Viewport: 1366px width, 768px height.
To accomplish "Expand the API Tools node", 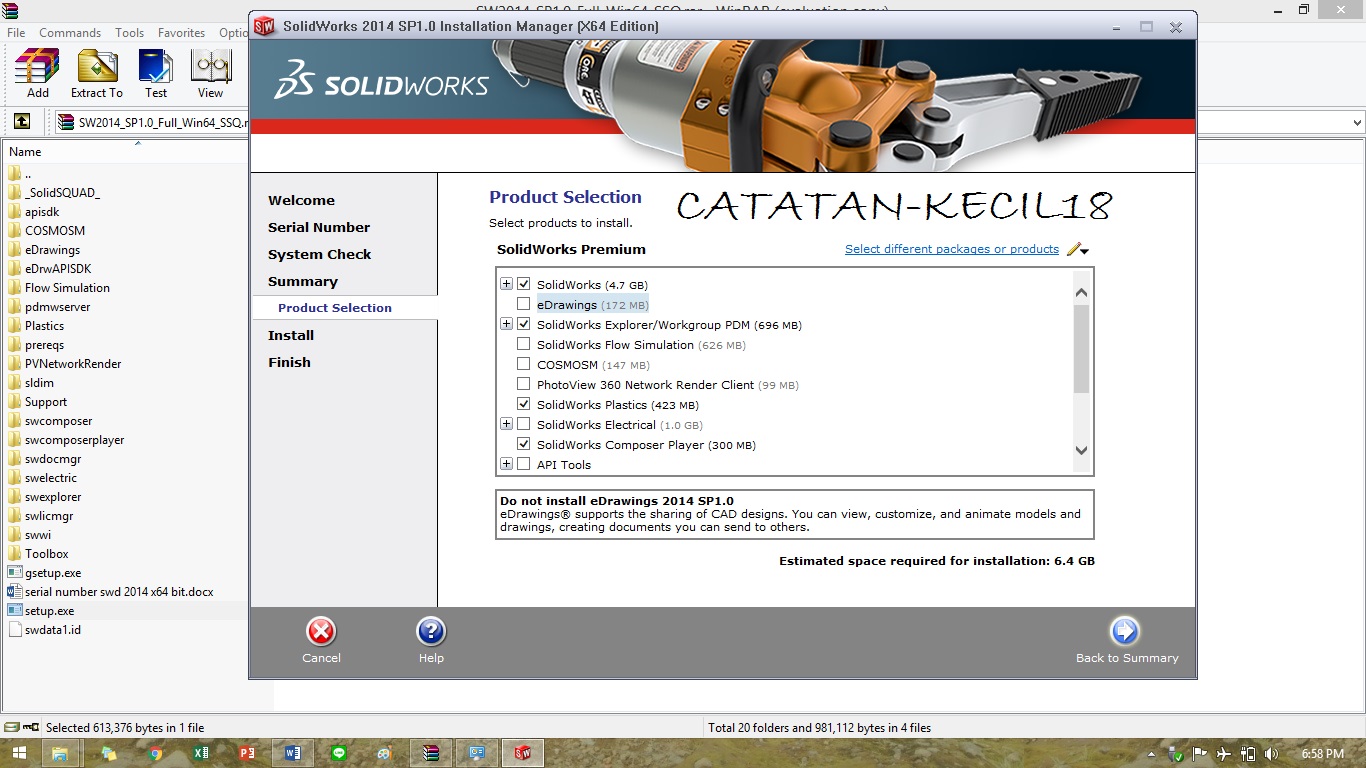I will click(x=506, y=464).
